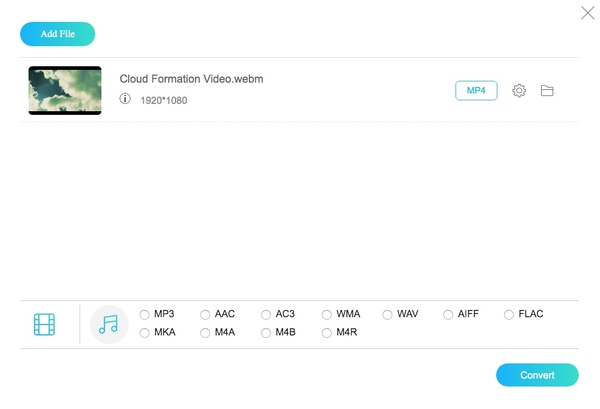Select WMA as output format
600x409 pixels.
click(327, 314)
